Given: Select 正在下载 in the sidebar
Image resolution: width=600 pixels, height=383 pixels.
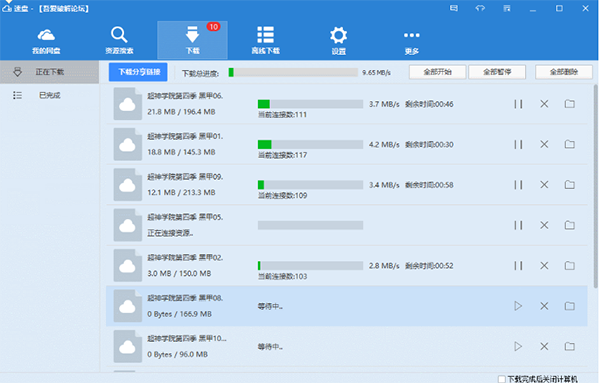Looking at the screenshot, I should point(49,72).
